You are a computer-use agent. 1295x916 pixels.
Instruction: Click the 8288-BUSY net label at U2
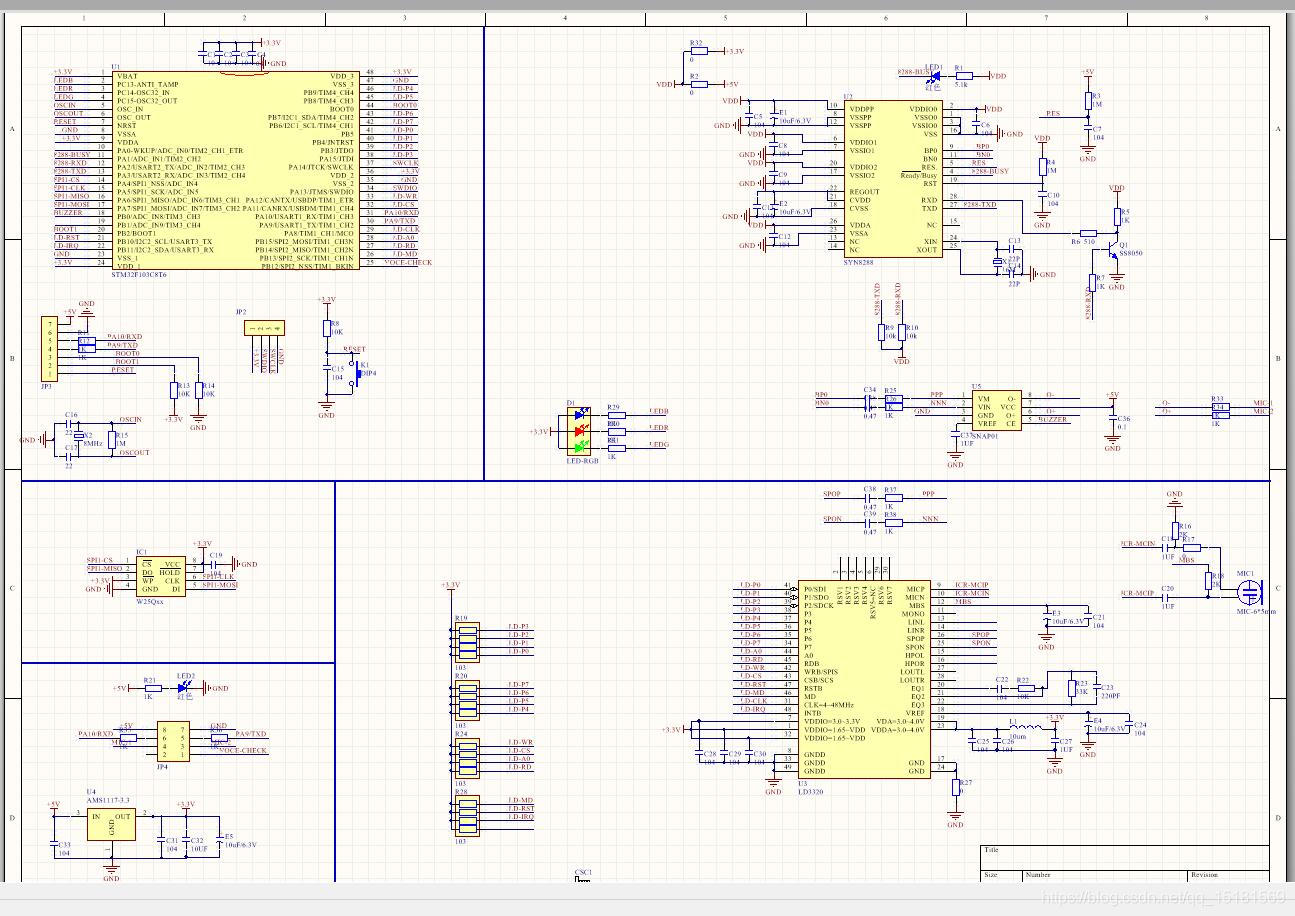point(989,172)
